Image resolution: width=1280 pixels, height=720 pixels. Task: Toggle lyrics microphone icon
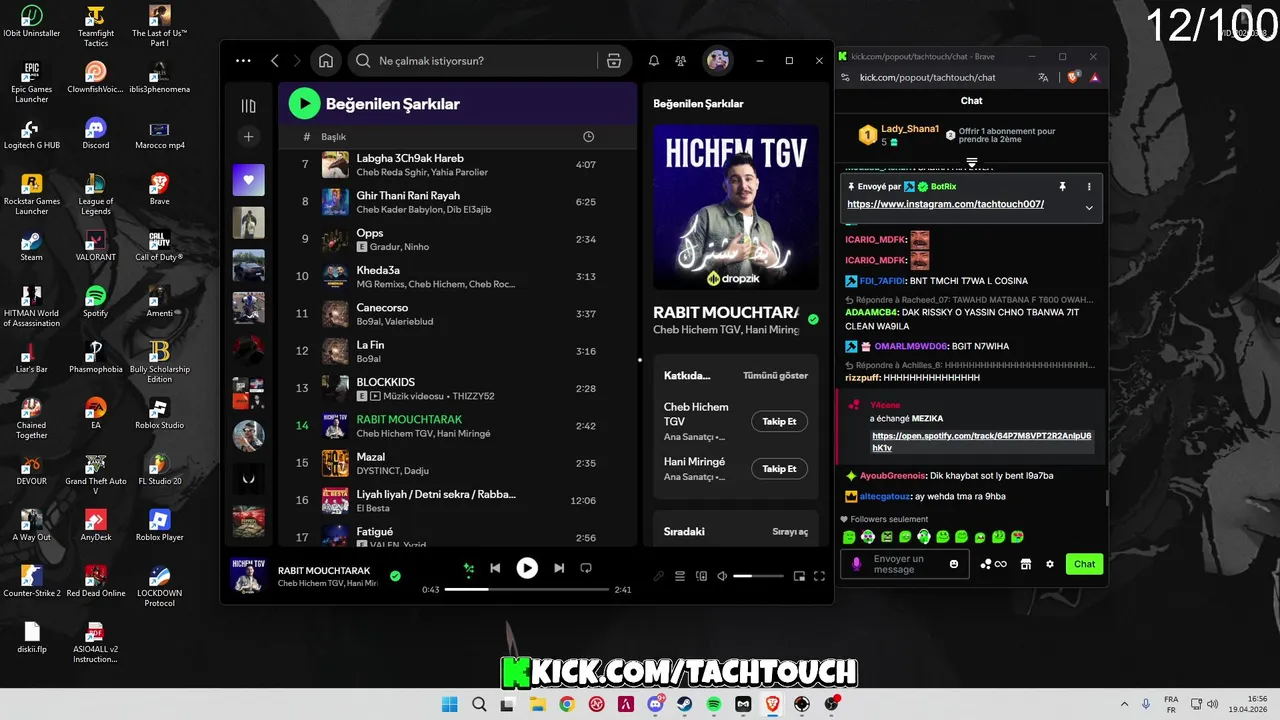tap(658, 576)
